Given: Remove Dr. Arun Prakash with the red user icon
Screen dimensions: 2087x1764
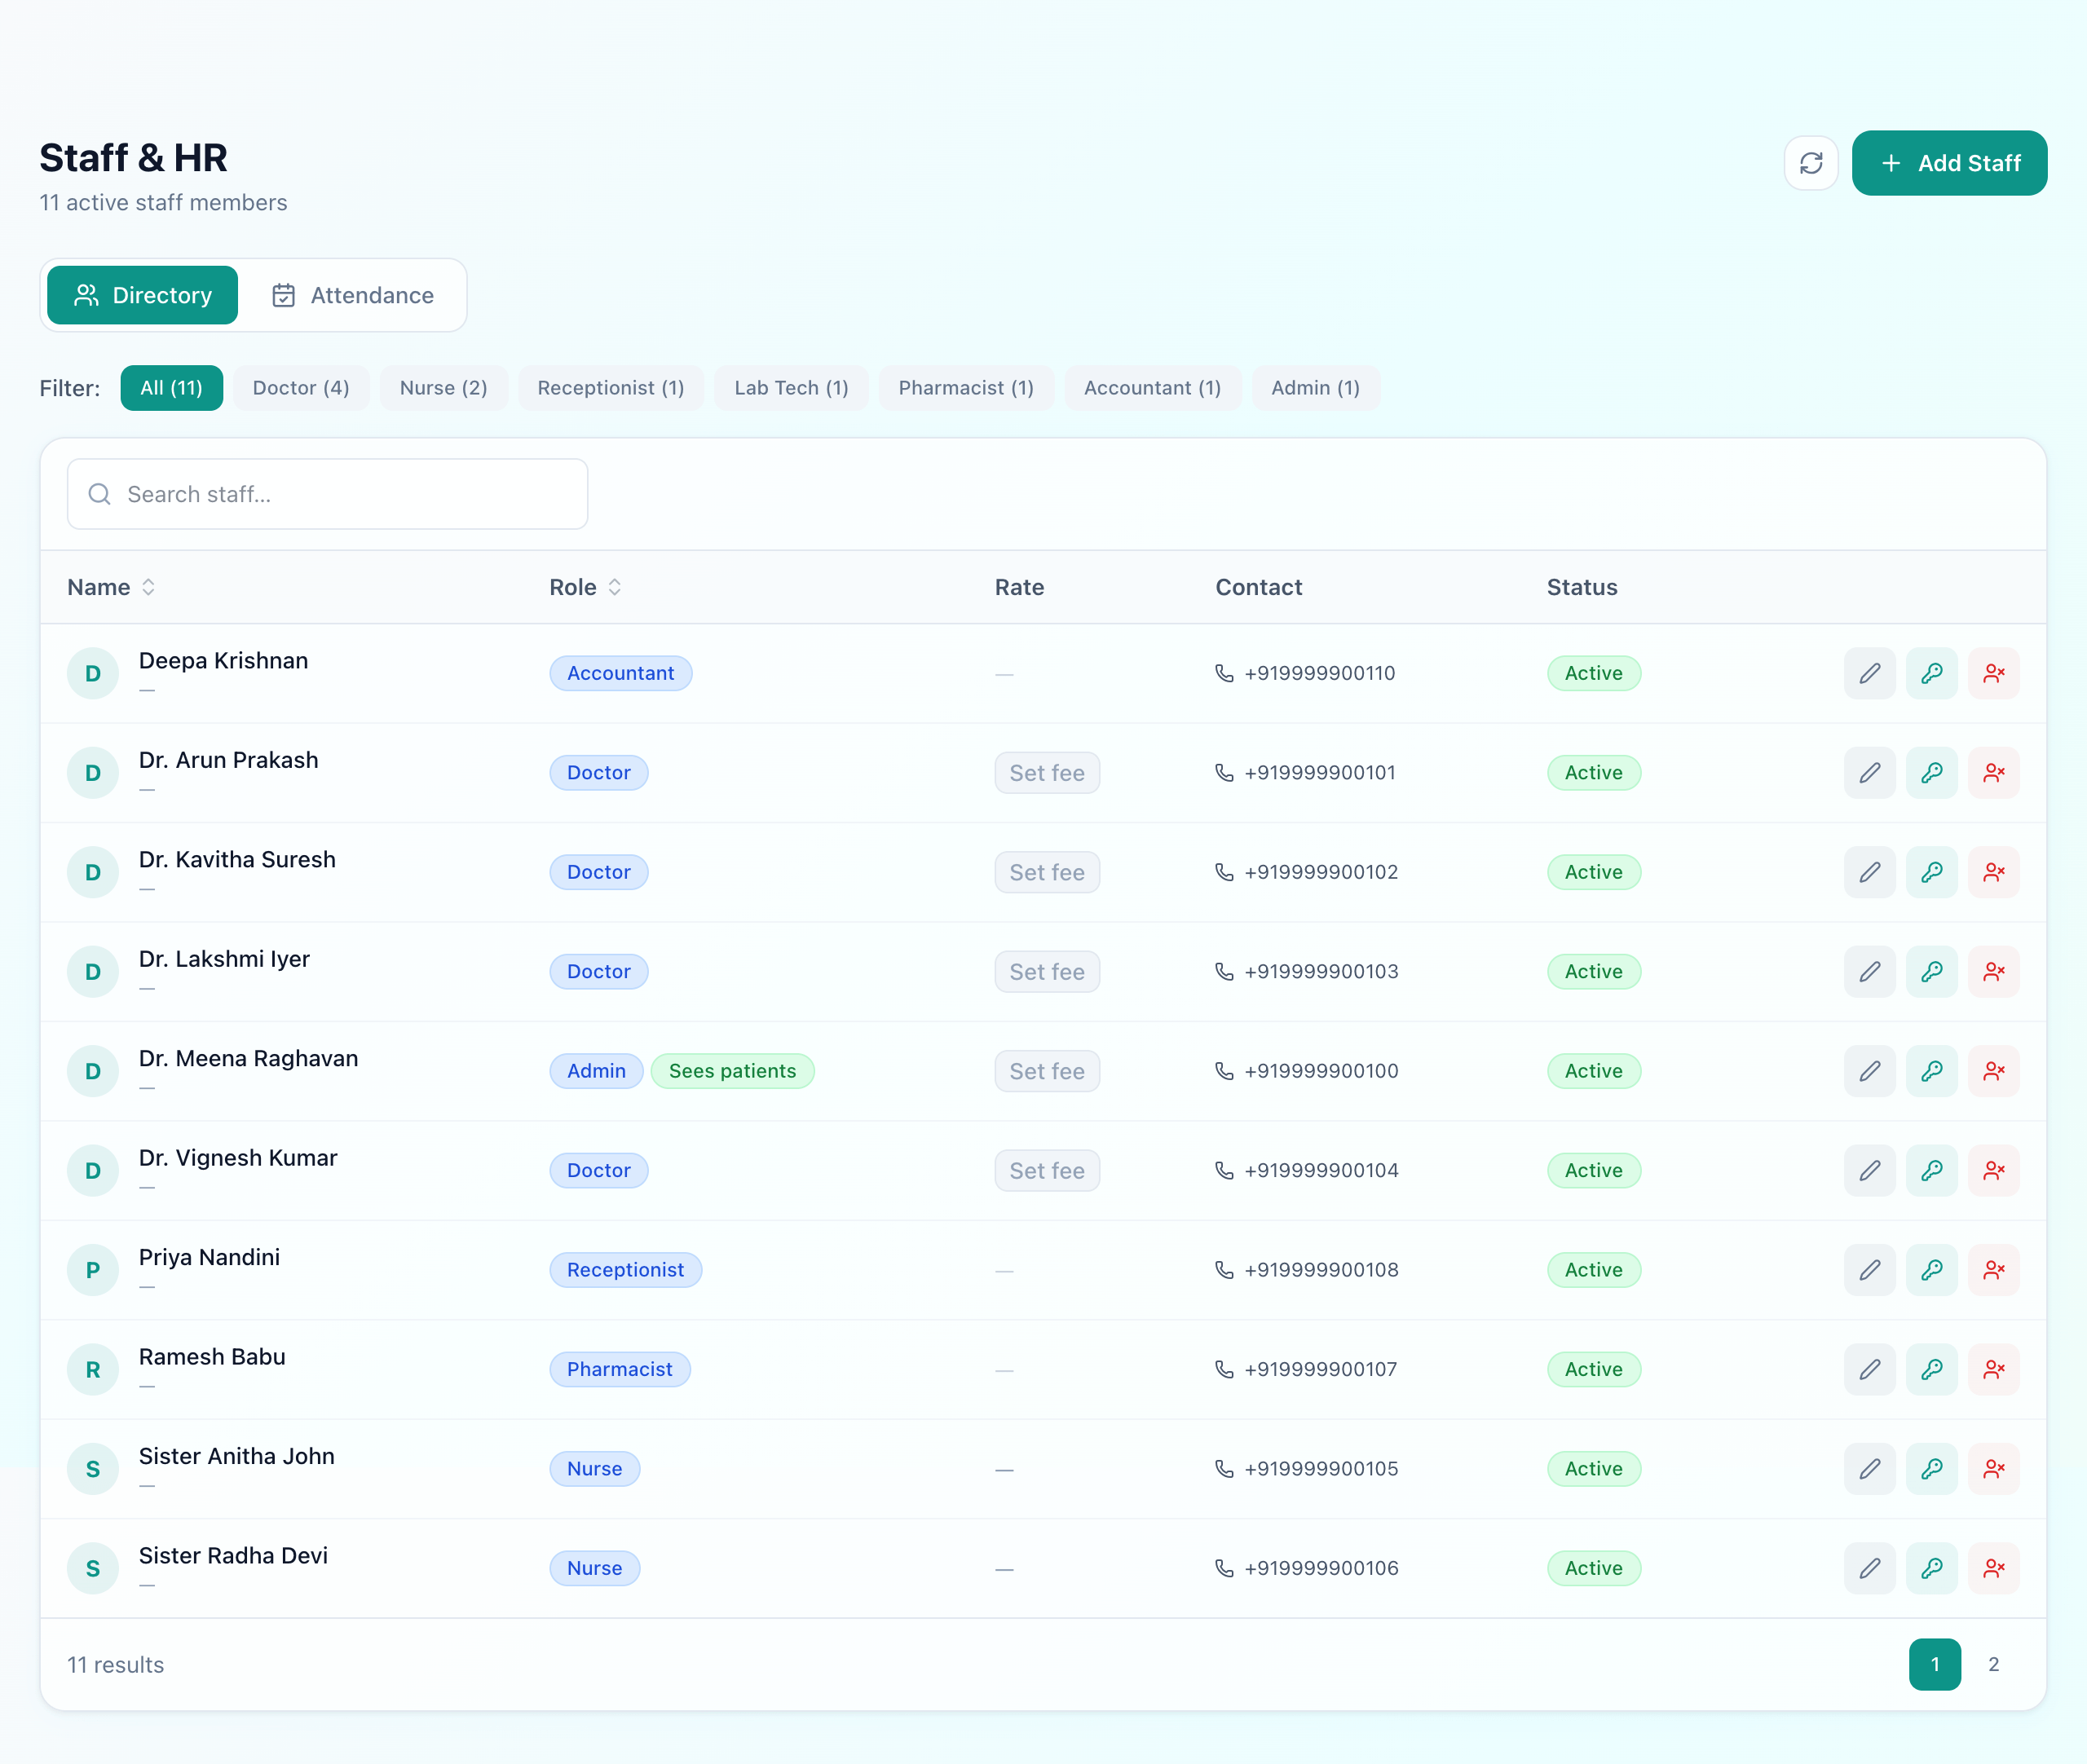Looking at the screenshot, I should [x=1993, y=773].
